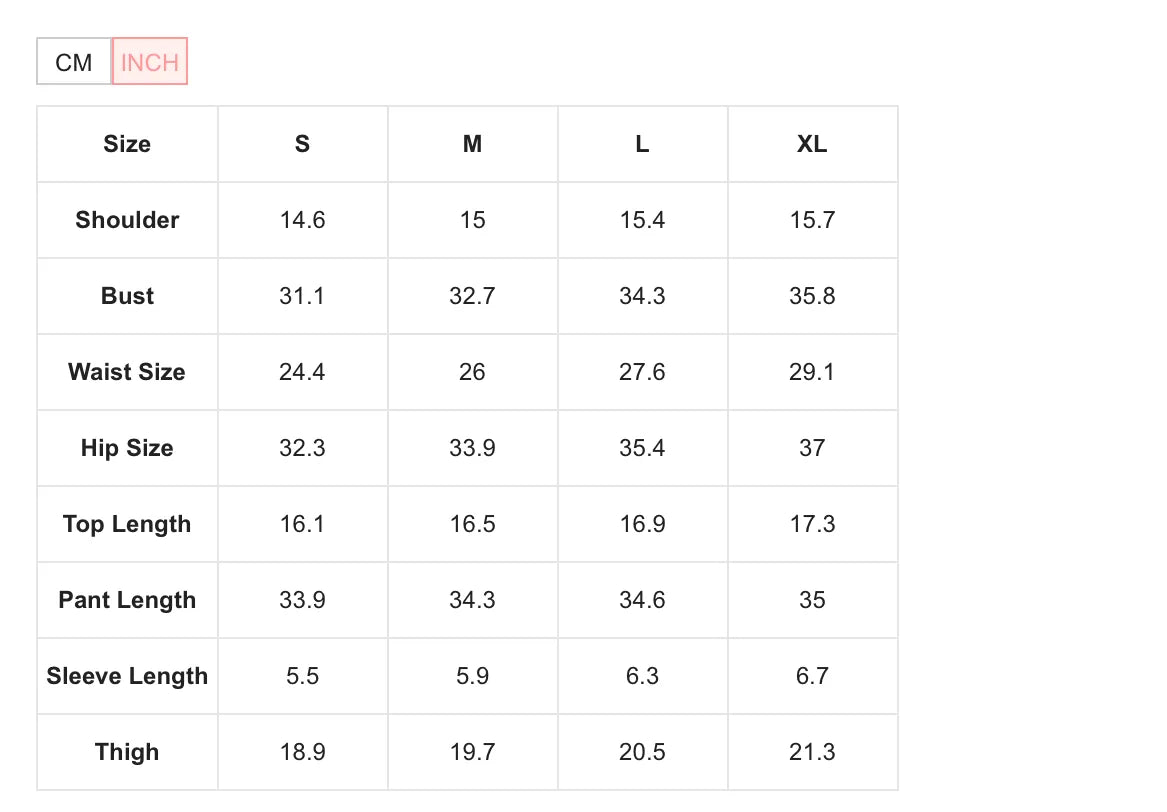Select the M size column header
The height and width of the screenshot is (812, 1167).
(472, 144)
